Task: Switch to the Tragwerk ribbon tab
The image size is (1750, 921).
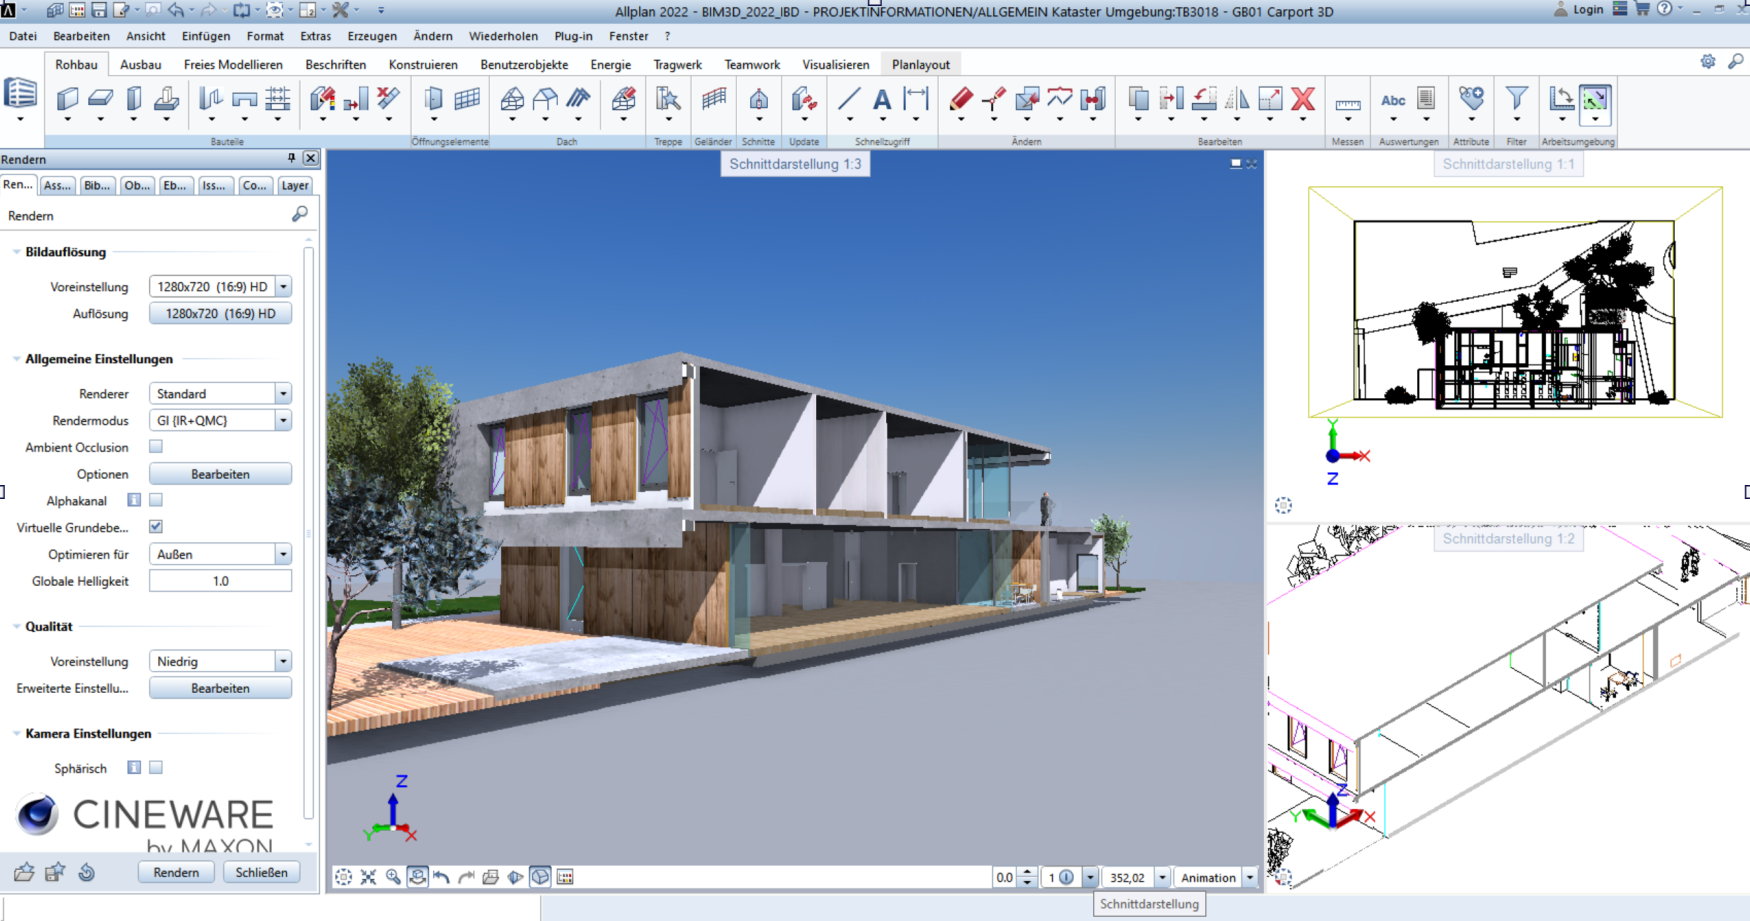Action: click(677, 64)
